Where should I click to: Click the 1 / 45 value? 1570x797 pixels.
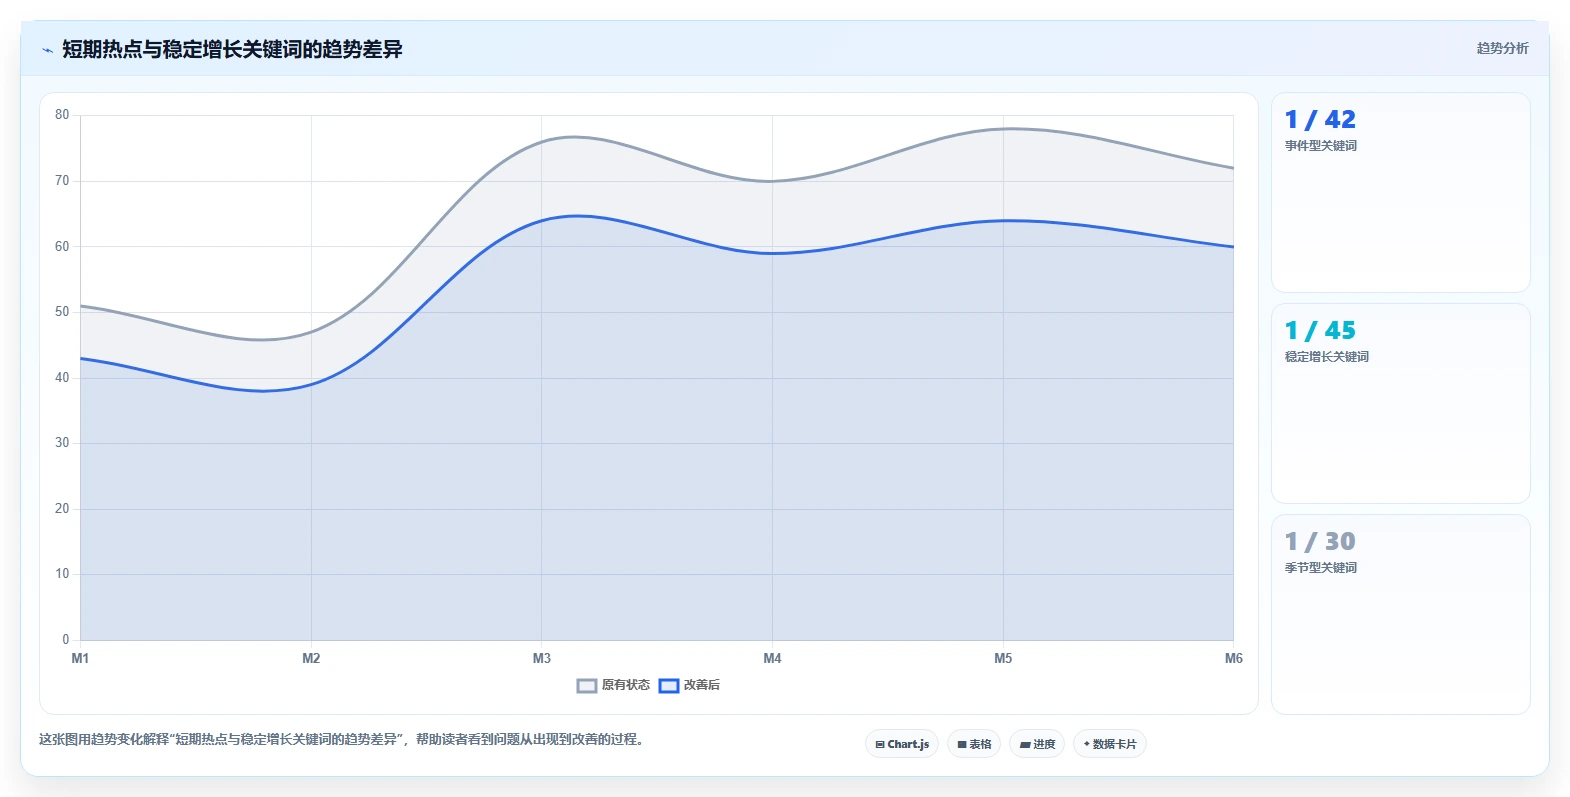(x=1320, y=331)
